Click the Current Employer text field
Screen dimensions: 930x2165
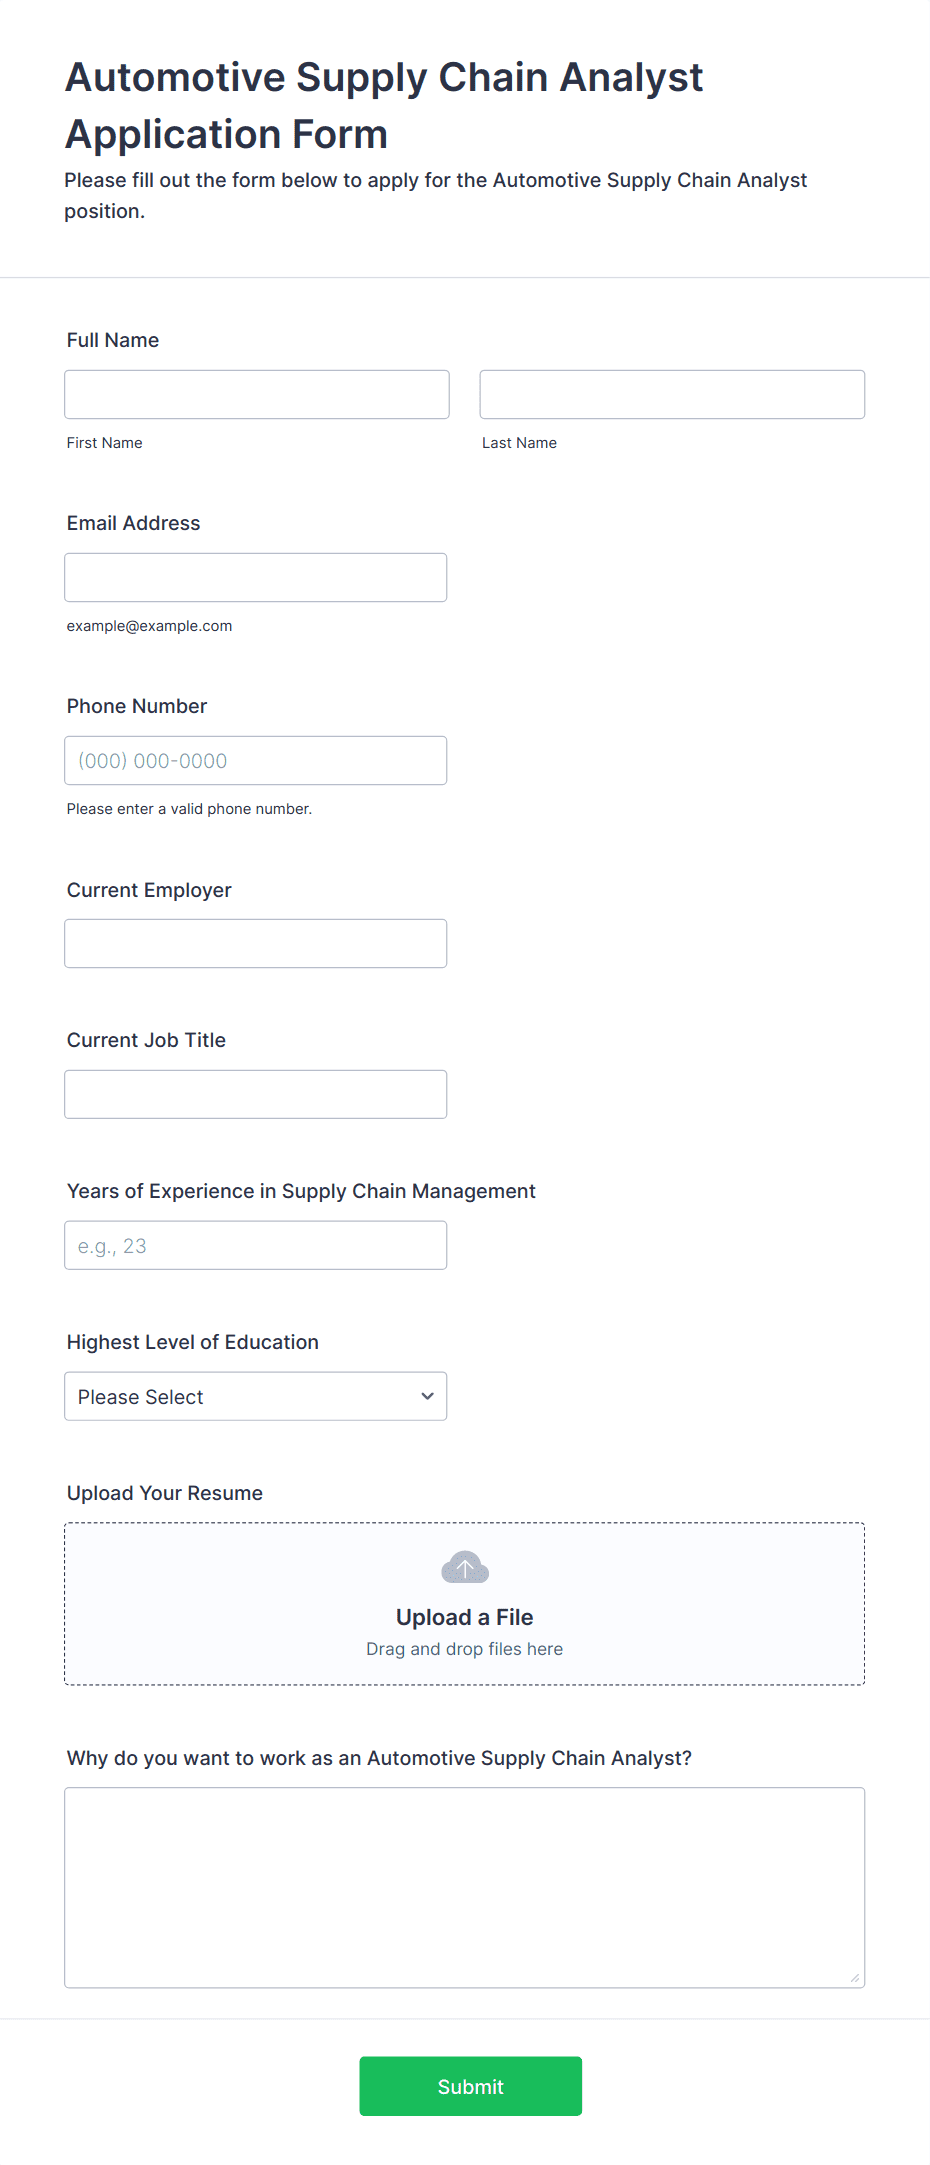click(256, 943)
